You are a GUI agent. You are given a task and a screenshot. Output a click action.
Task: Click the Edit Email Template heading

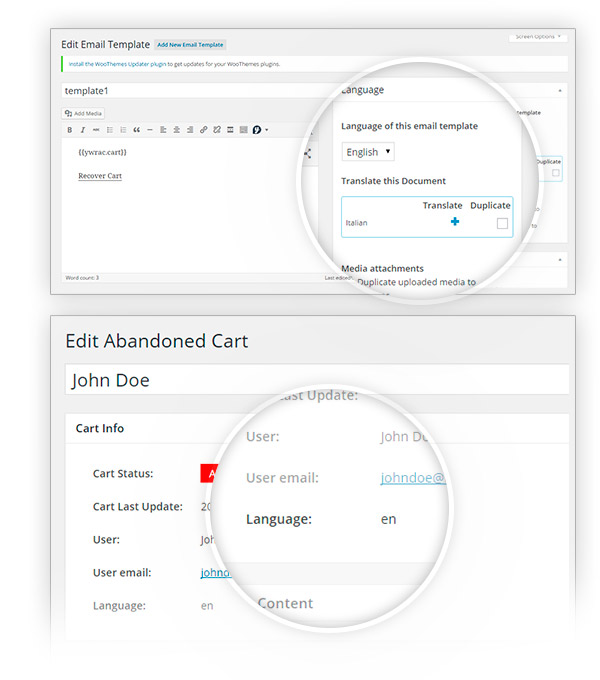(105, 45)
